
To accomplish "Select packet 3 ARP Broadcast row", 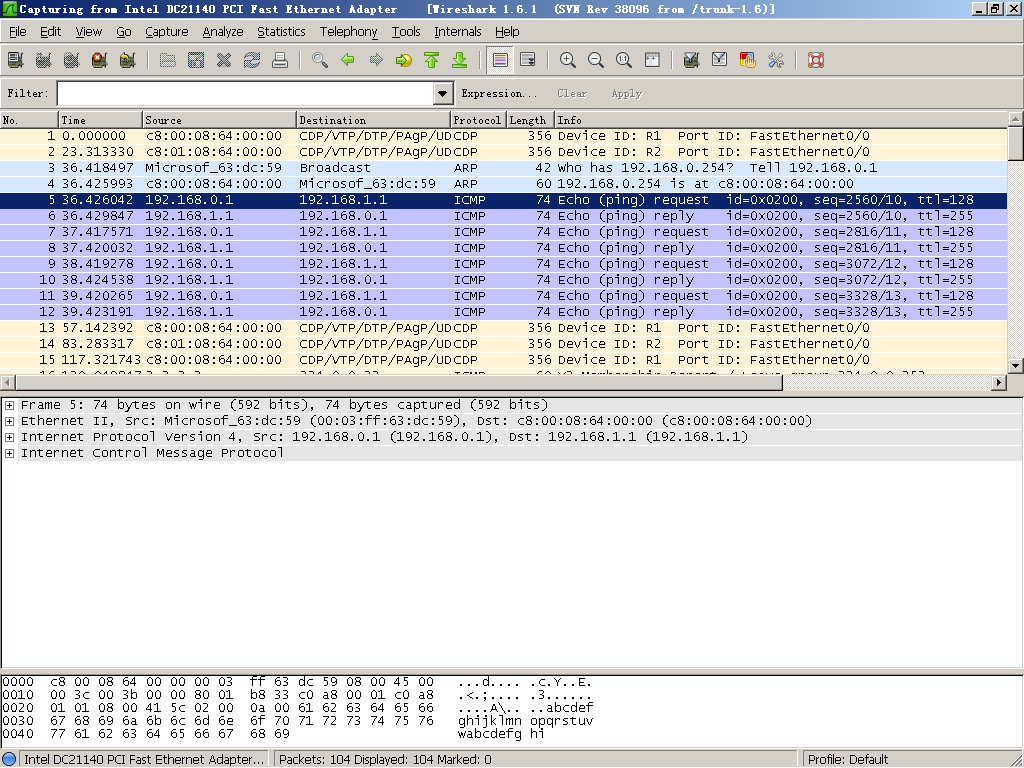I will click(x=504, y=168).
